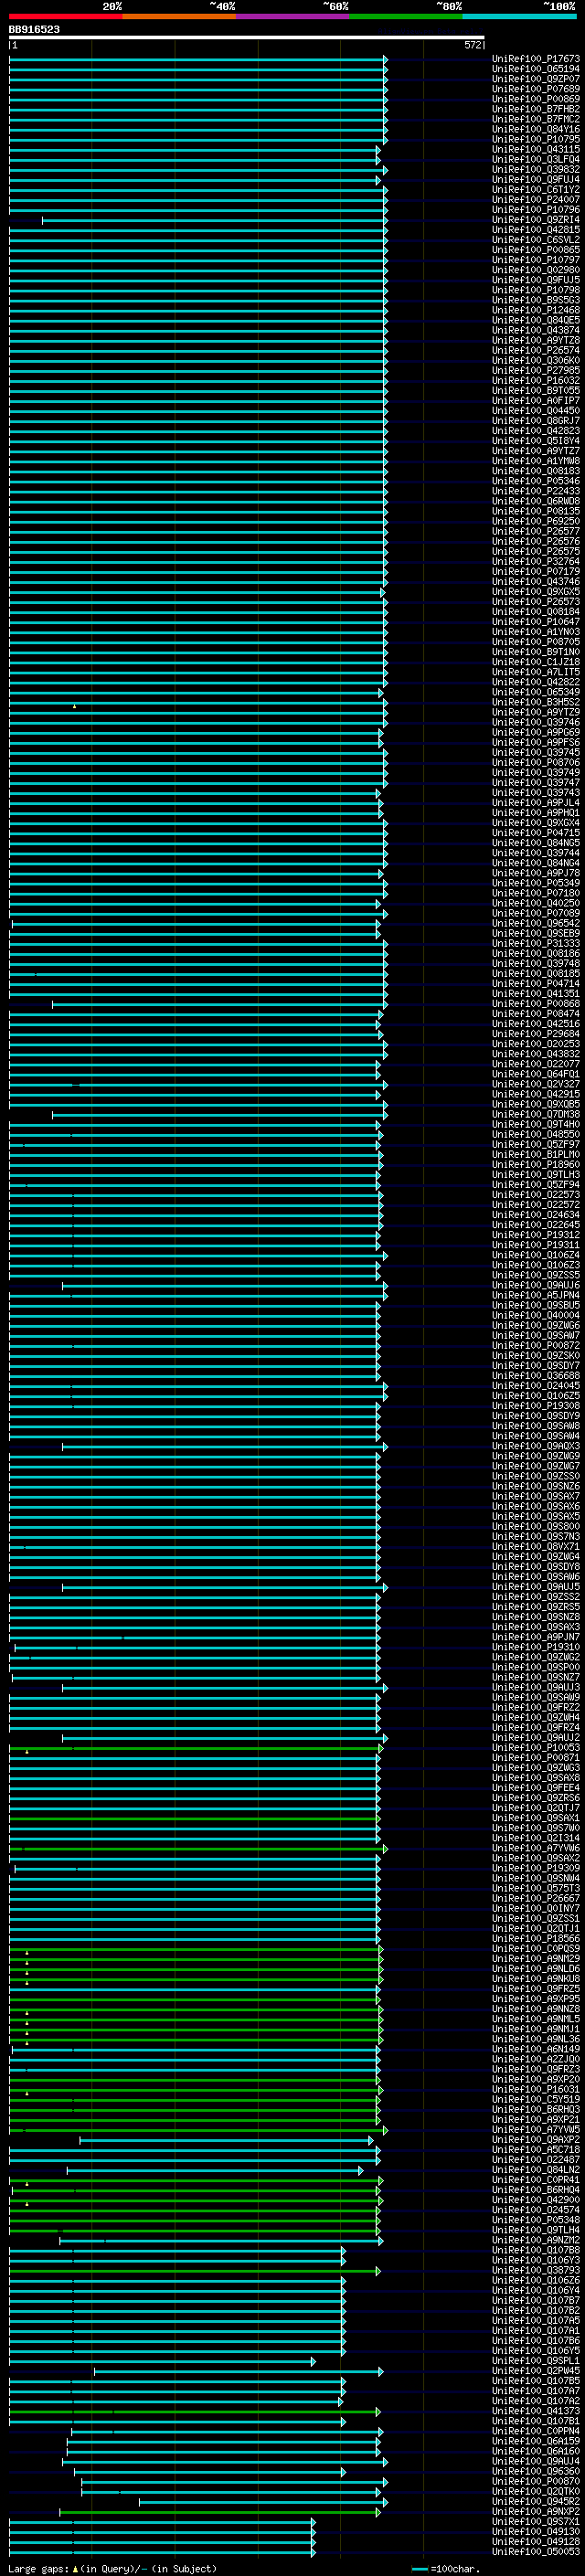
Task: Select hit label UniRef100_P00869
Action: (536, 99)
